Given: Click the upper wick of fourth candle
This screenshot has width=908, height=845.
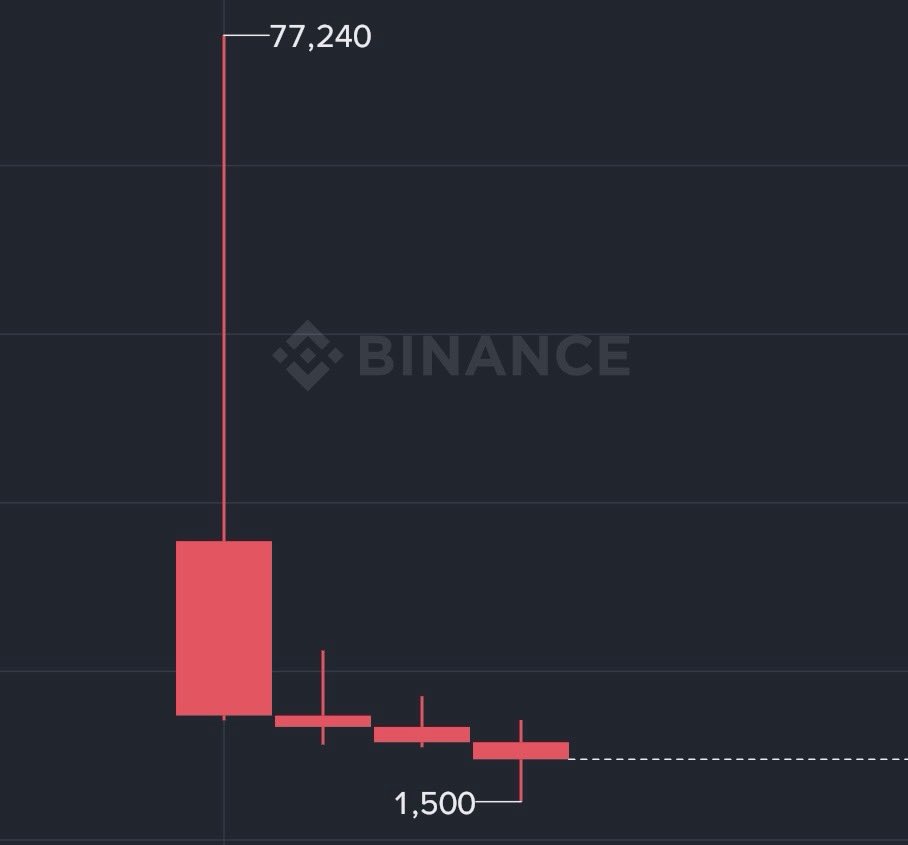Looking at the screenshot, I should click(521, 731).
